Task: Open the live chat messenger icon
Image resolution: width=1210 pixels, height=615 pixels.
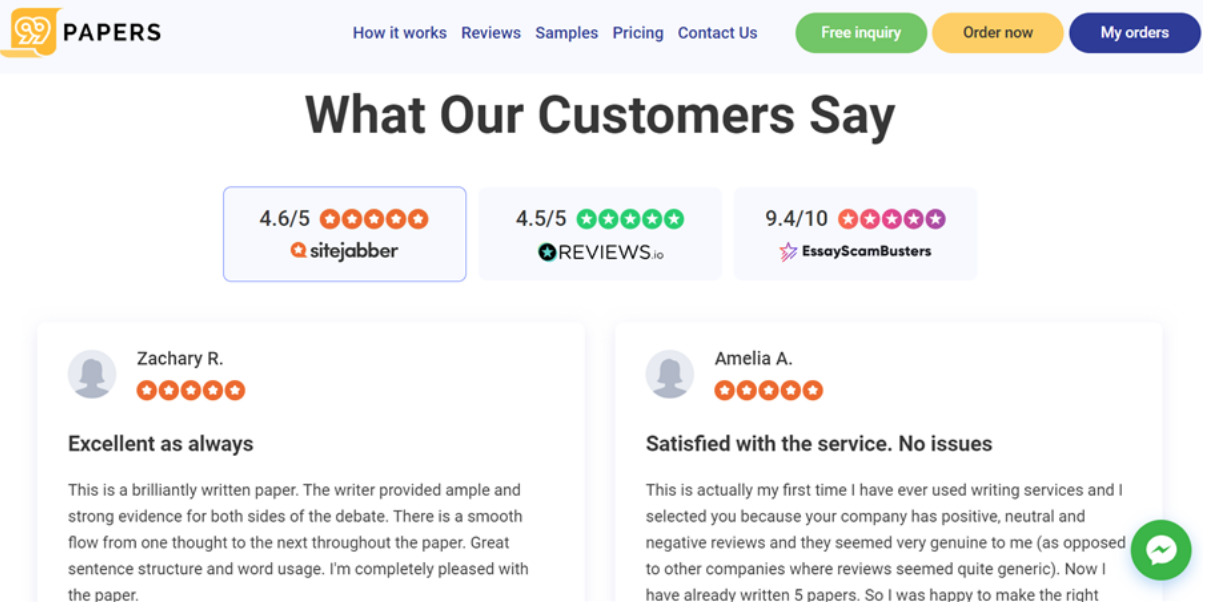Action: [x=1160, y=550]
